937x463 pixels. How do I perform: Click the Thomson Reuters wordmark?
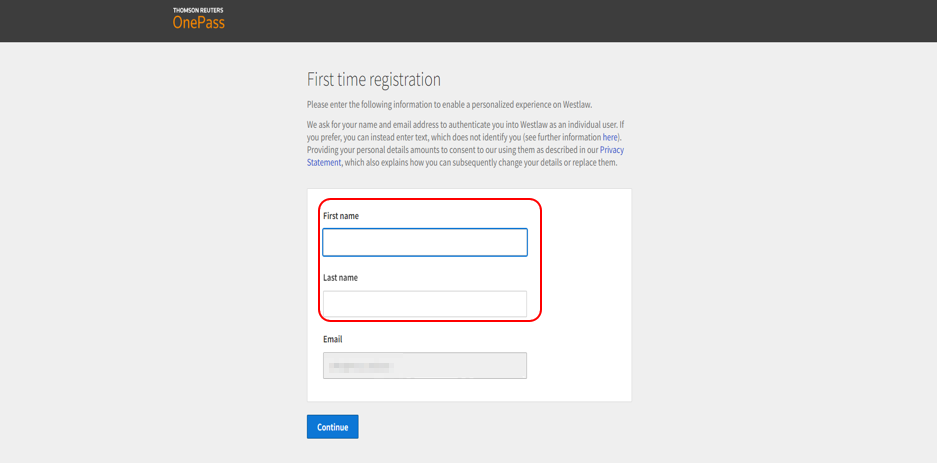198,10
